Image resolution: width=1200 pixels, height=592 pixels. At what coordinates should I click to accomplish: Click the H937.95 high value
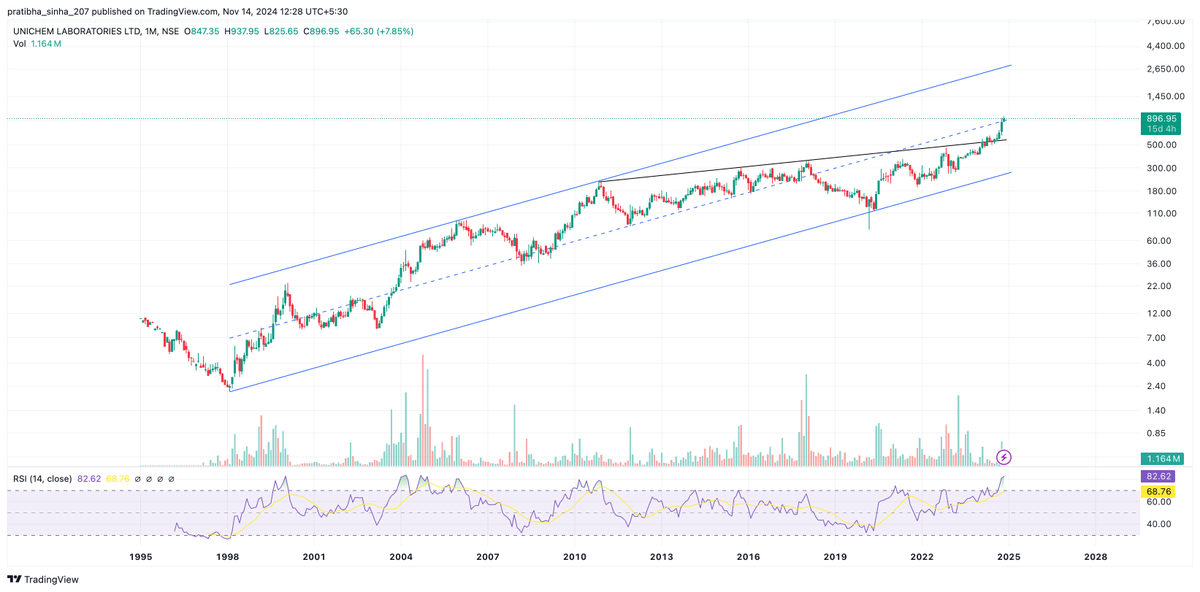241,31
